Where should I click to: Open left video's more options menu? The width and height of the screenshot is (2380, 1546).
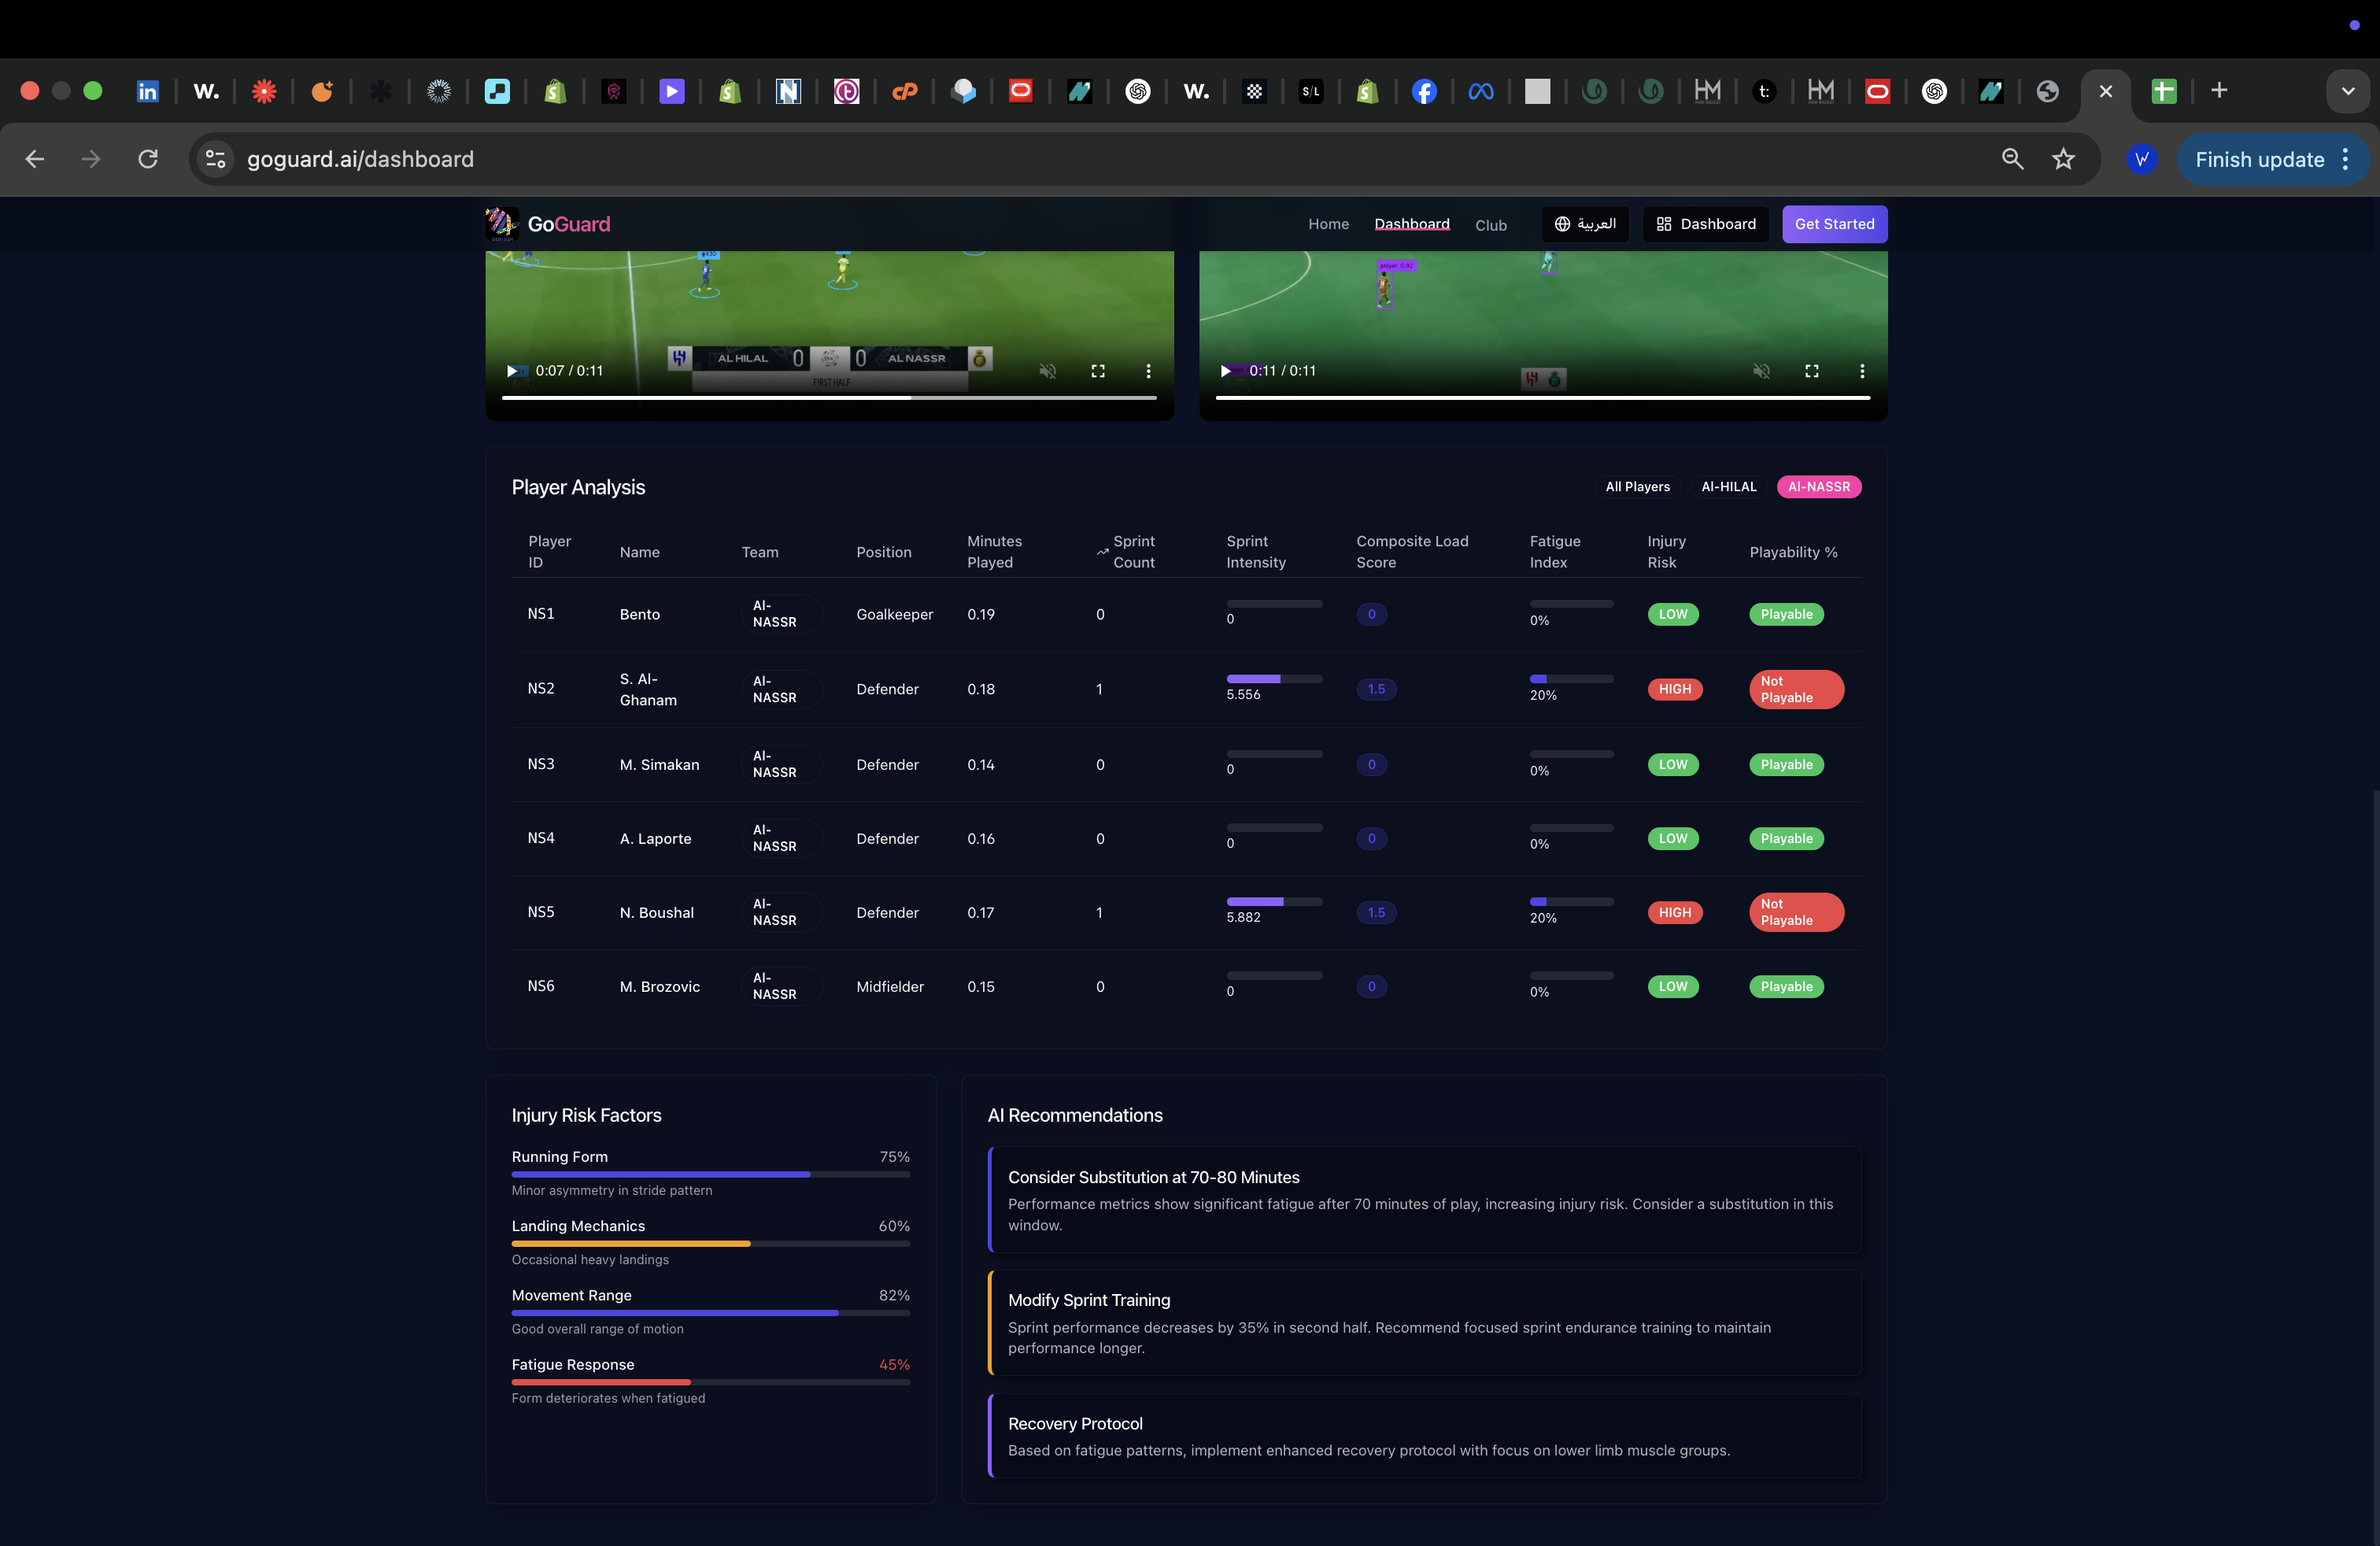pos(1148,371)
